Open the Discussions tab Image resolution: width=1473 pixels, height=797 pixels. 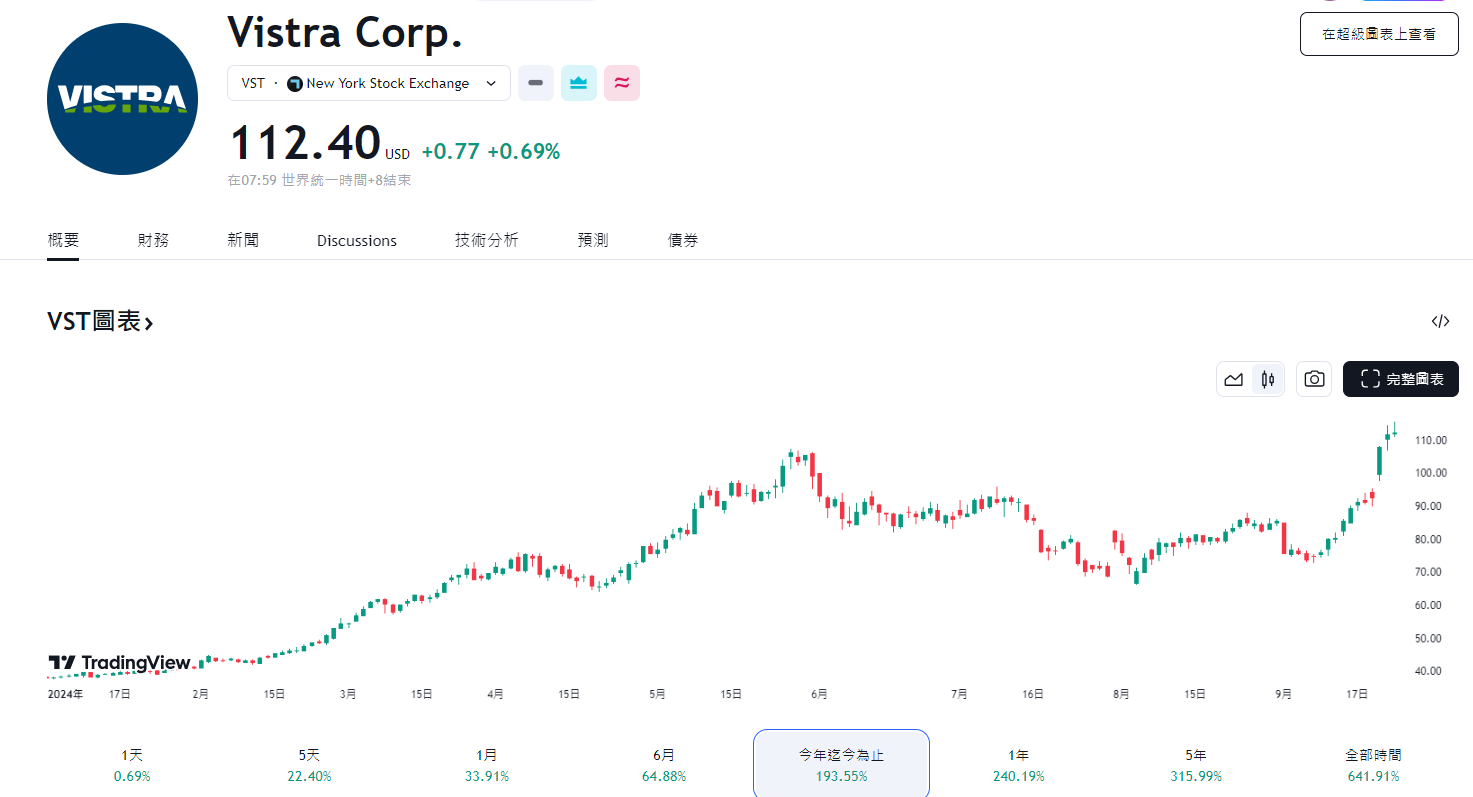[356, 240]
